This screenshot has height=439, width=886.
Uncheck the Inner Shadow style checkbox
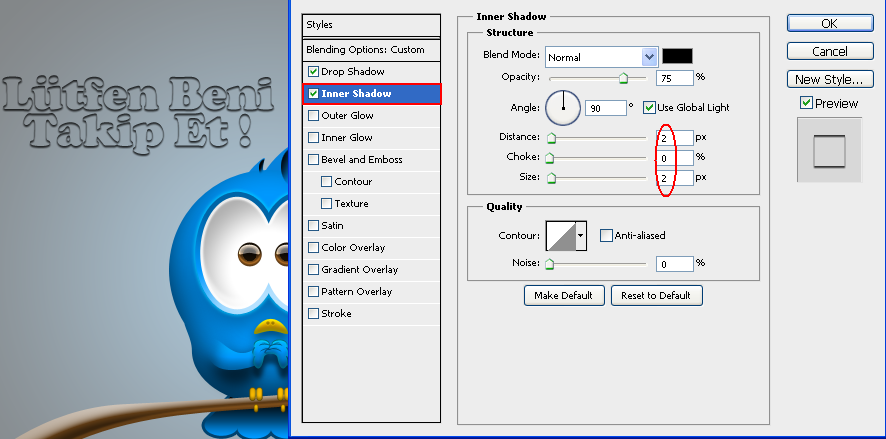313,94
